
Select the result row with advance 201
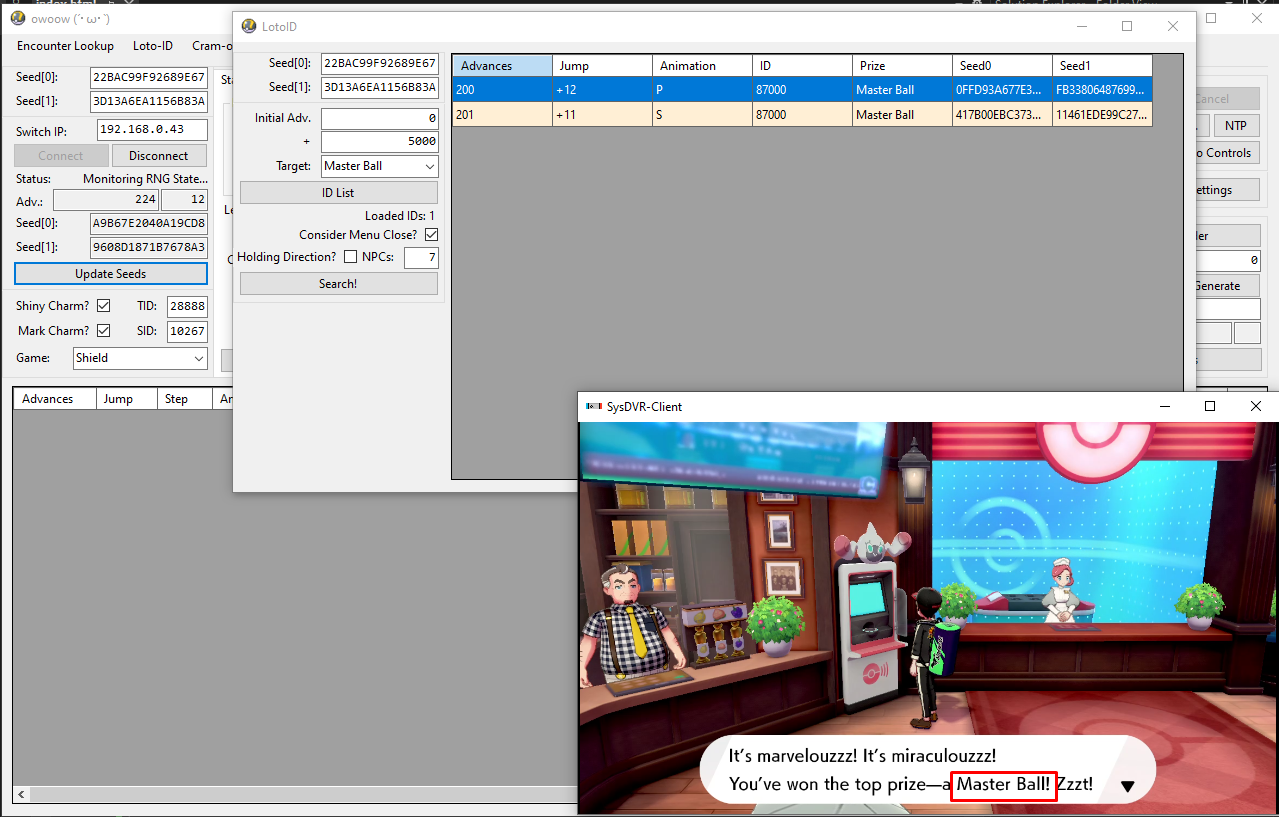802,115
